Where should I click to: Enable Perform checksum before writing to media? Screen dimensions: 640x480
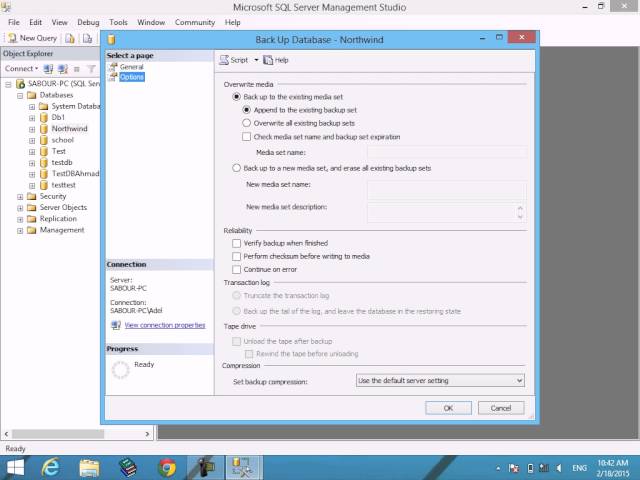point(236,256)
